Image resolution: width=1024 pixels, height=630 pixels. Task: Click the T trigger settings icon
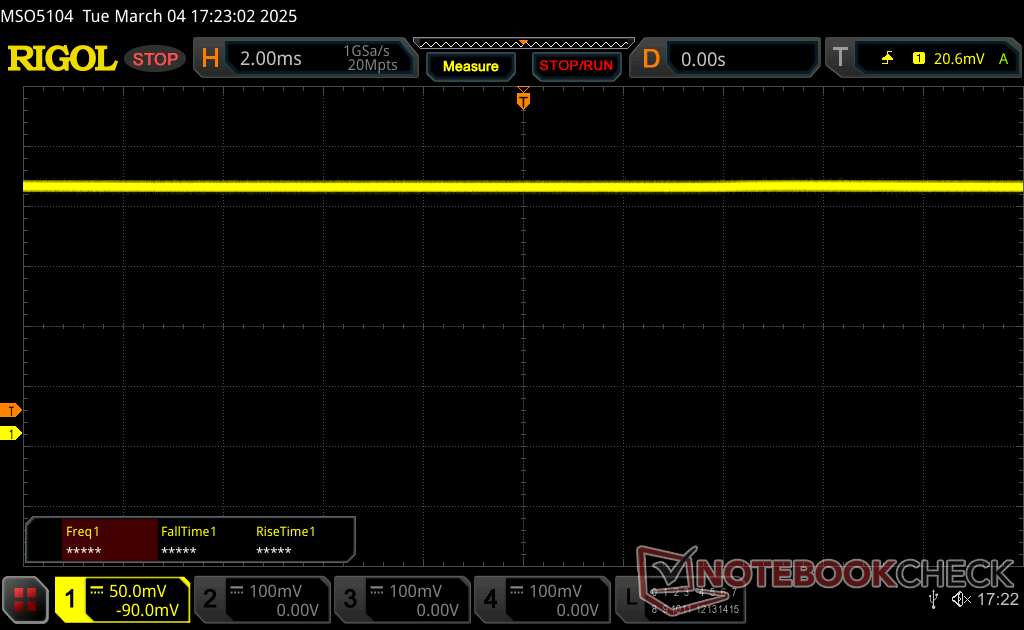click(x=840, y=59)
